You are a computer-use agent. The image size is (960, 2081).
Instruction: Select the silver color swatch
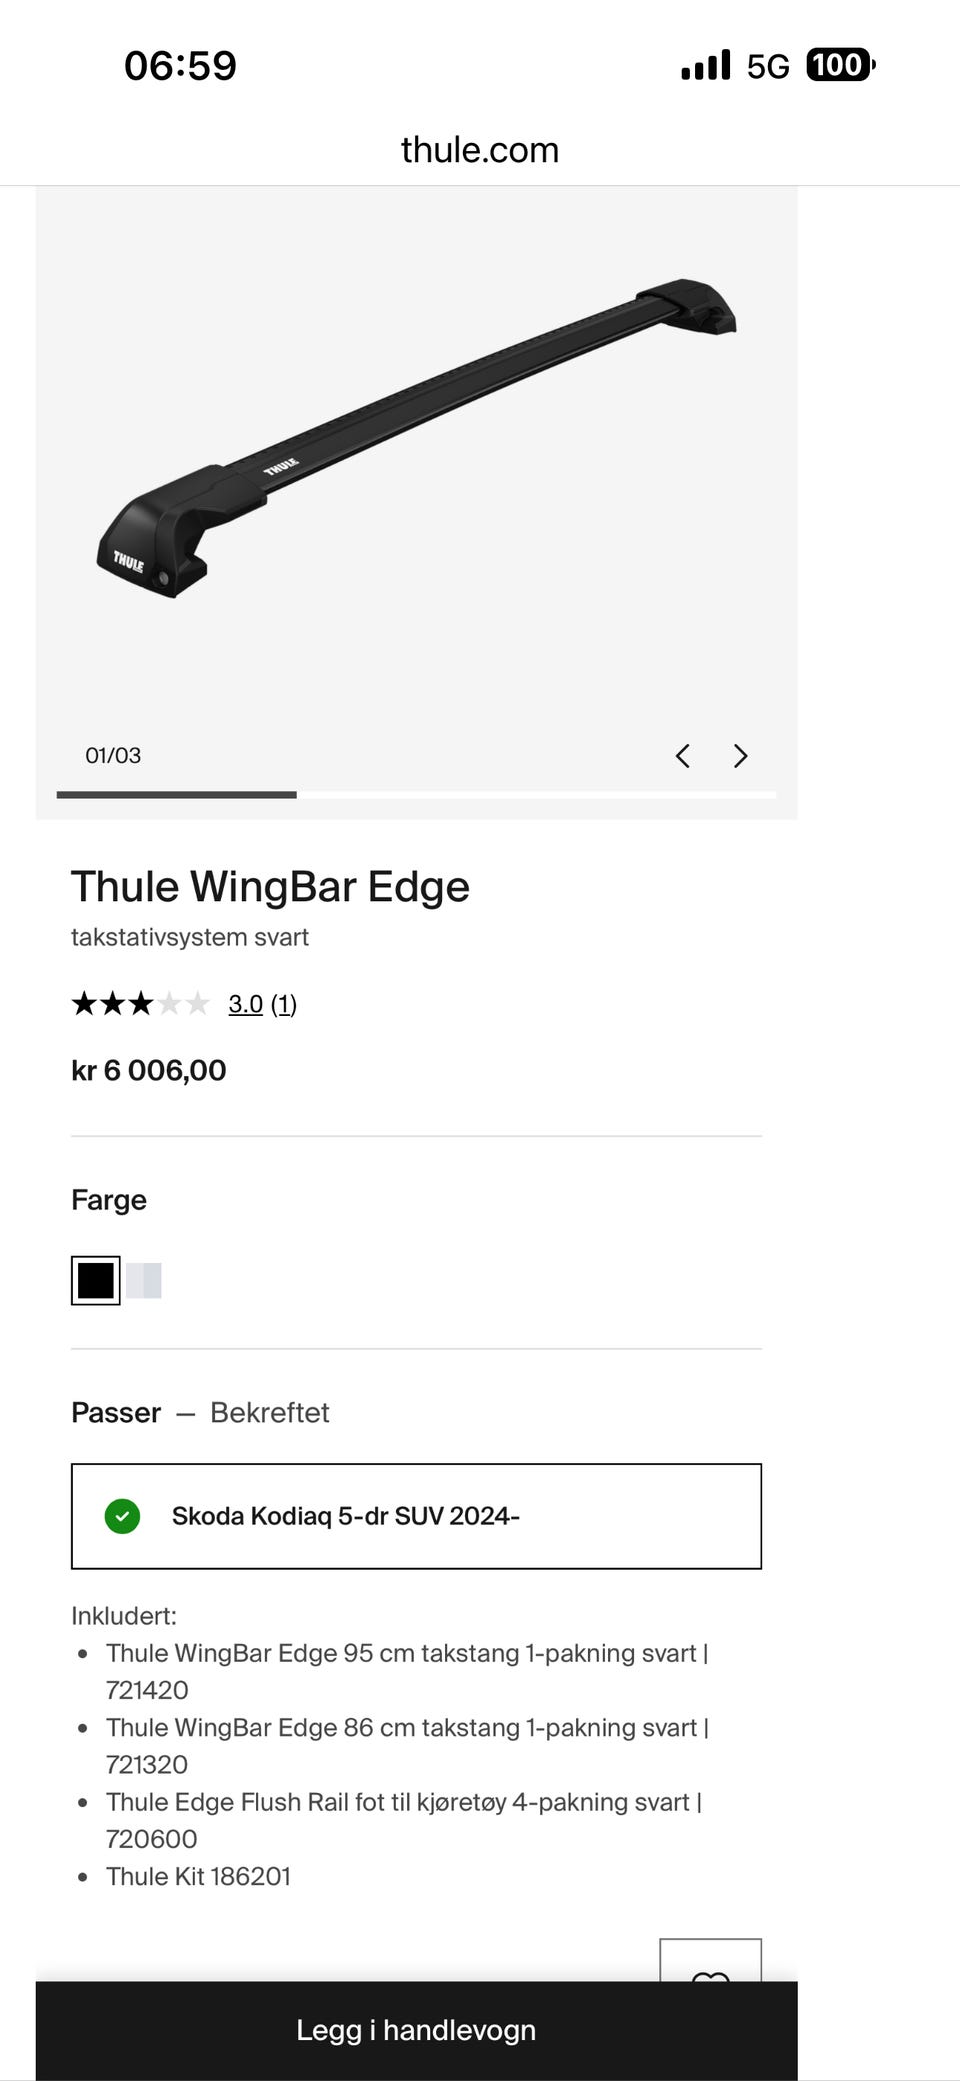click(x=144, y=1280)
